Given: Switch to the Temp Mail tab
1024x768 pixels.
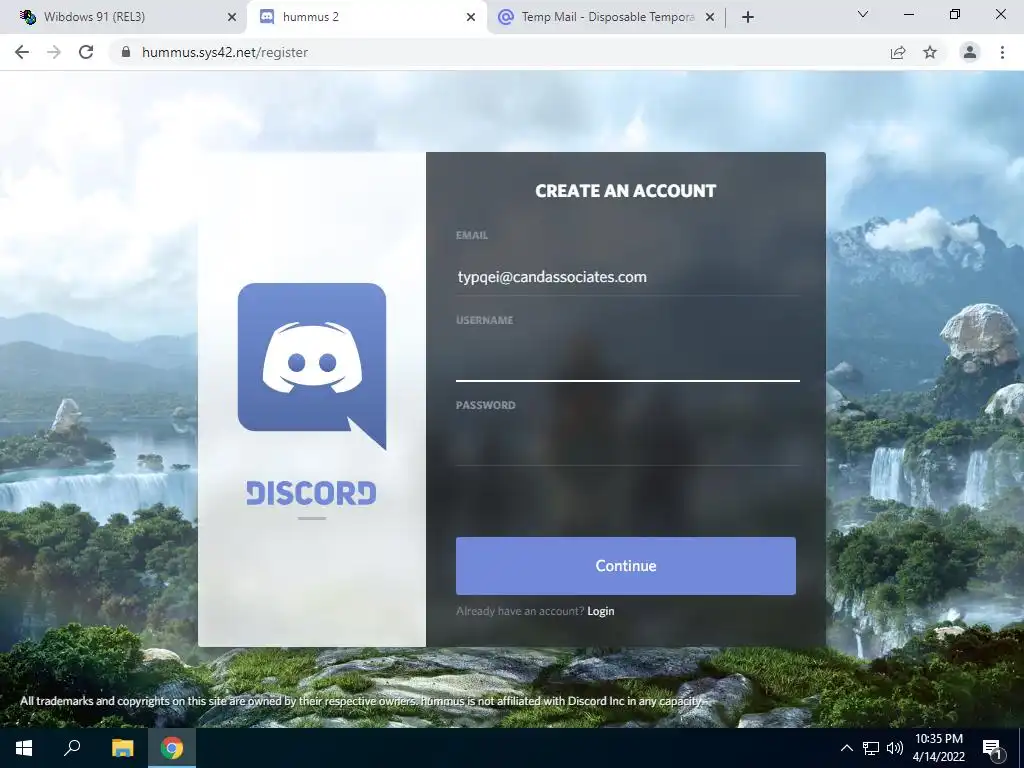Looking at the screenshot, I should coord(606,17).
